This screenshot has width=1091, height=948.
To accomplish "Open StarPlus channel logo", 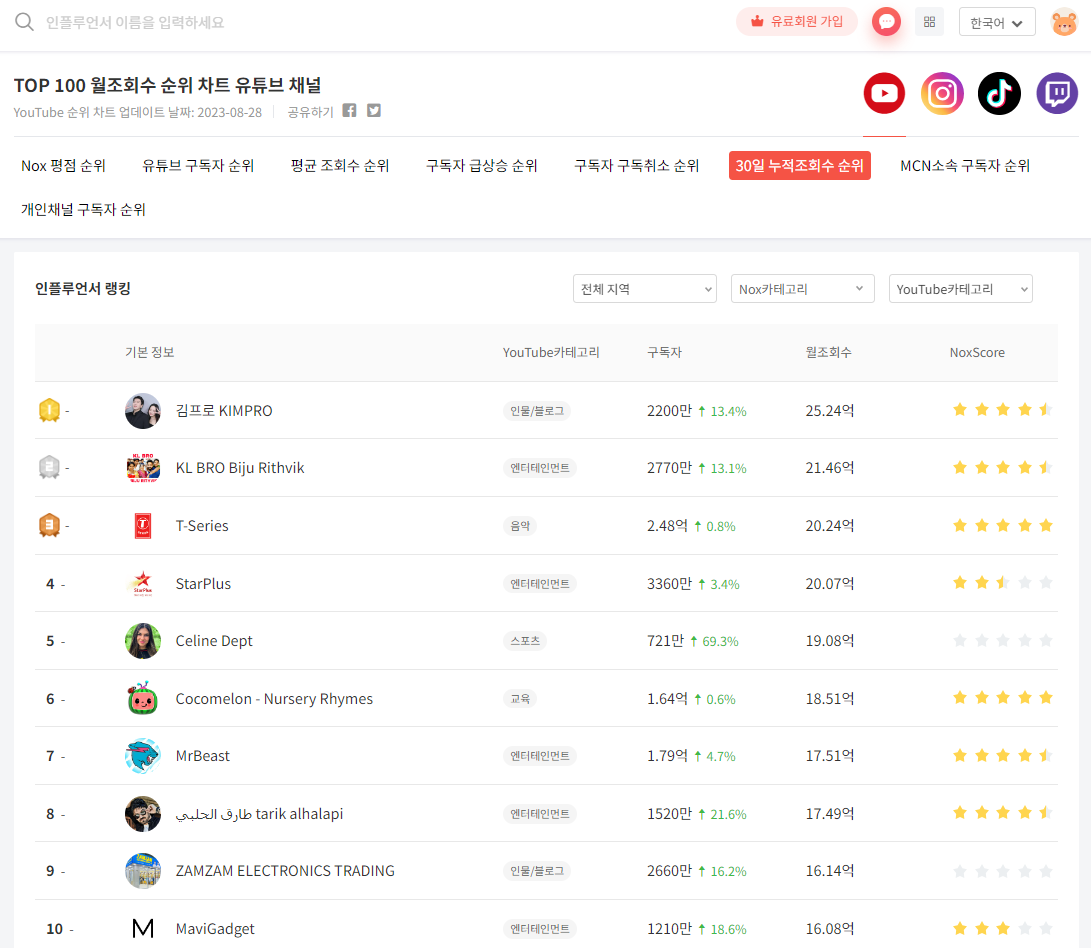I will tap(143, 583).
